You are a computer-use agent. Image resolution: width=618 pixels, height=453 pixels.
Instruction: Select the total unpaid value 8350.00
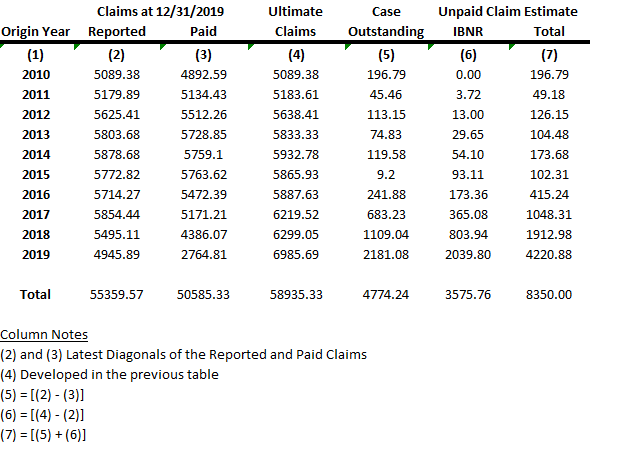tap(548, 295)
